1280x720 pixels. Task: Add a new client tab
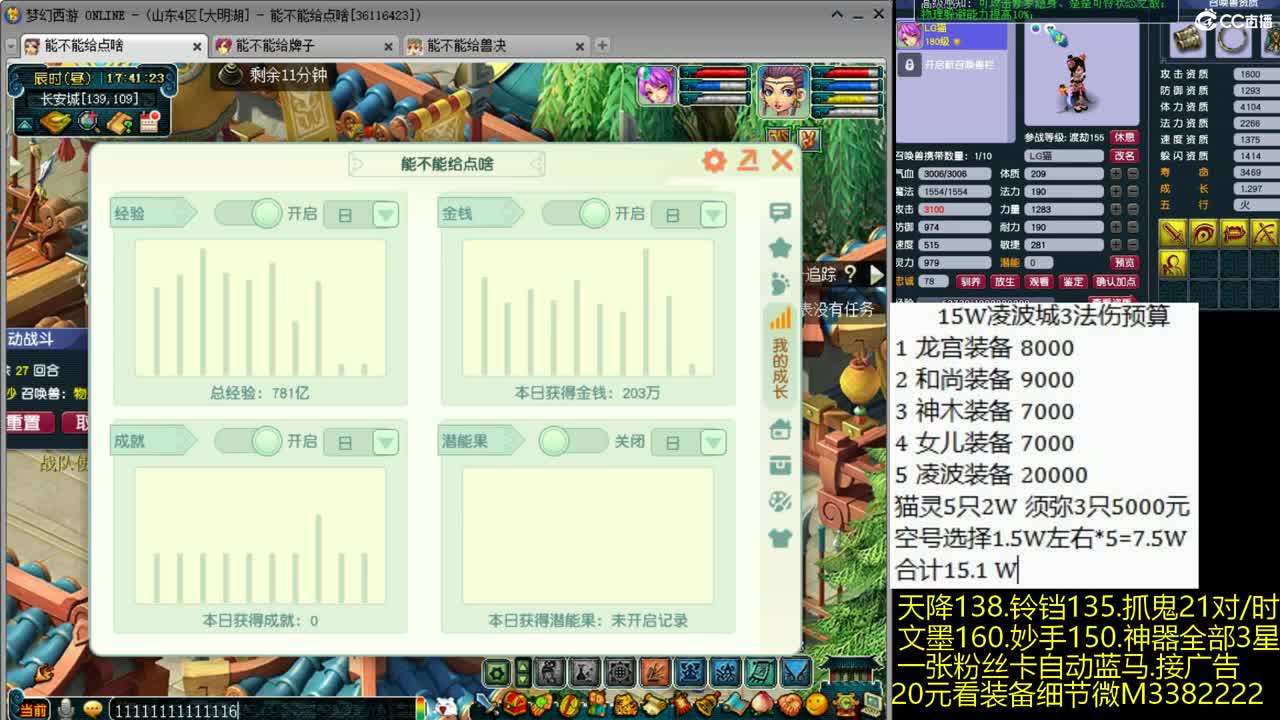coord(602,45)
